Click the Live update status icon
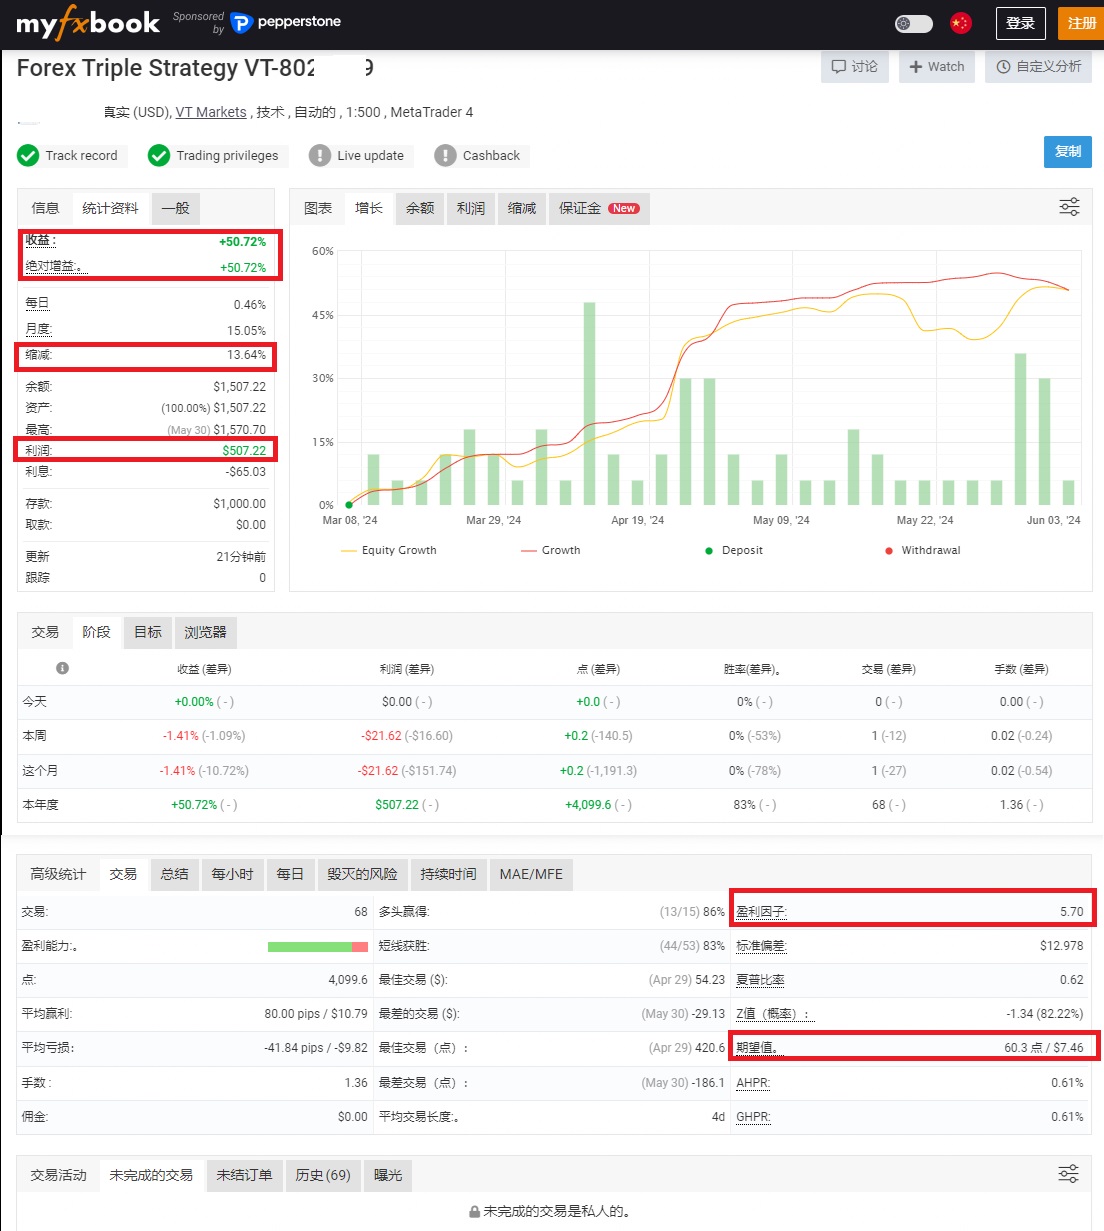1104x1231 pixels. [320, 155]
